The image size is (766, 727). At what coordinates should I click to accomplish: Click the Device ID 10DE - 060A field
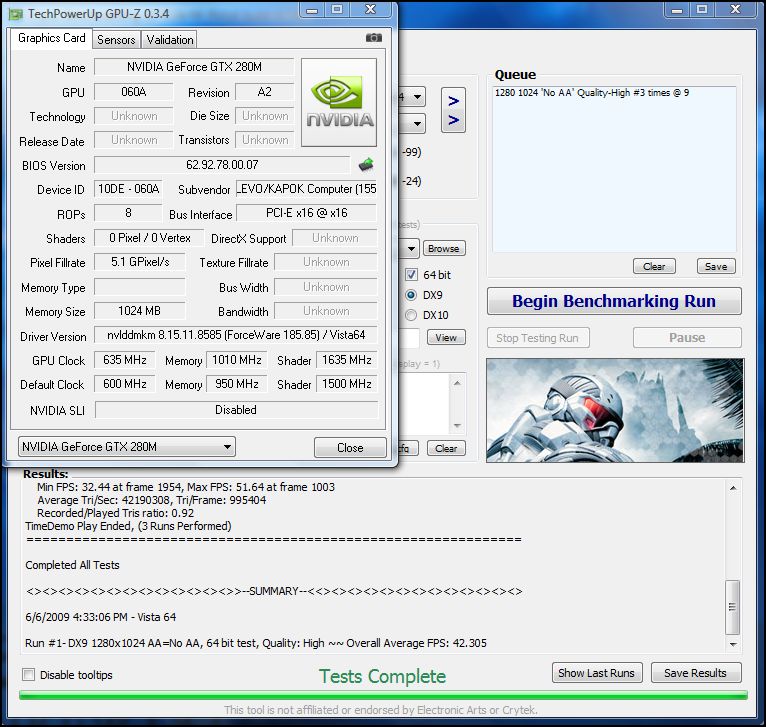click(x=128, y=189)
